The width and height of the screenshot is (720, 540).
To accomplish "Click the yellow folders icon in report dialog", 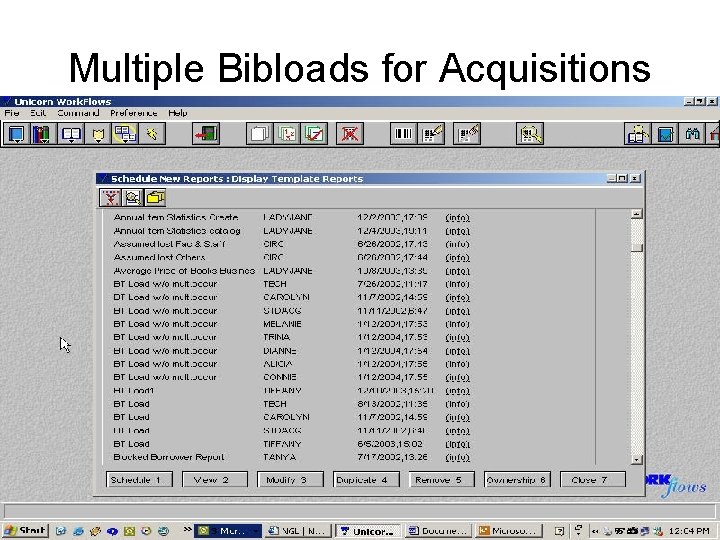I will coord(155,197).
